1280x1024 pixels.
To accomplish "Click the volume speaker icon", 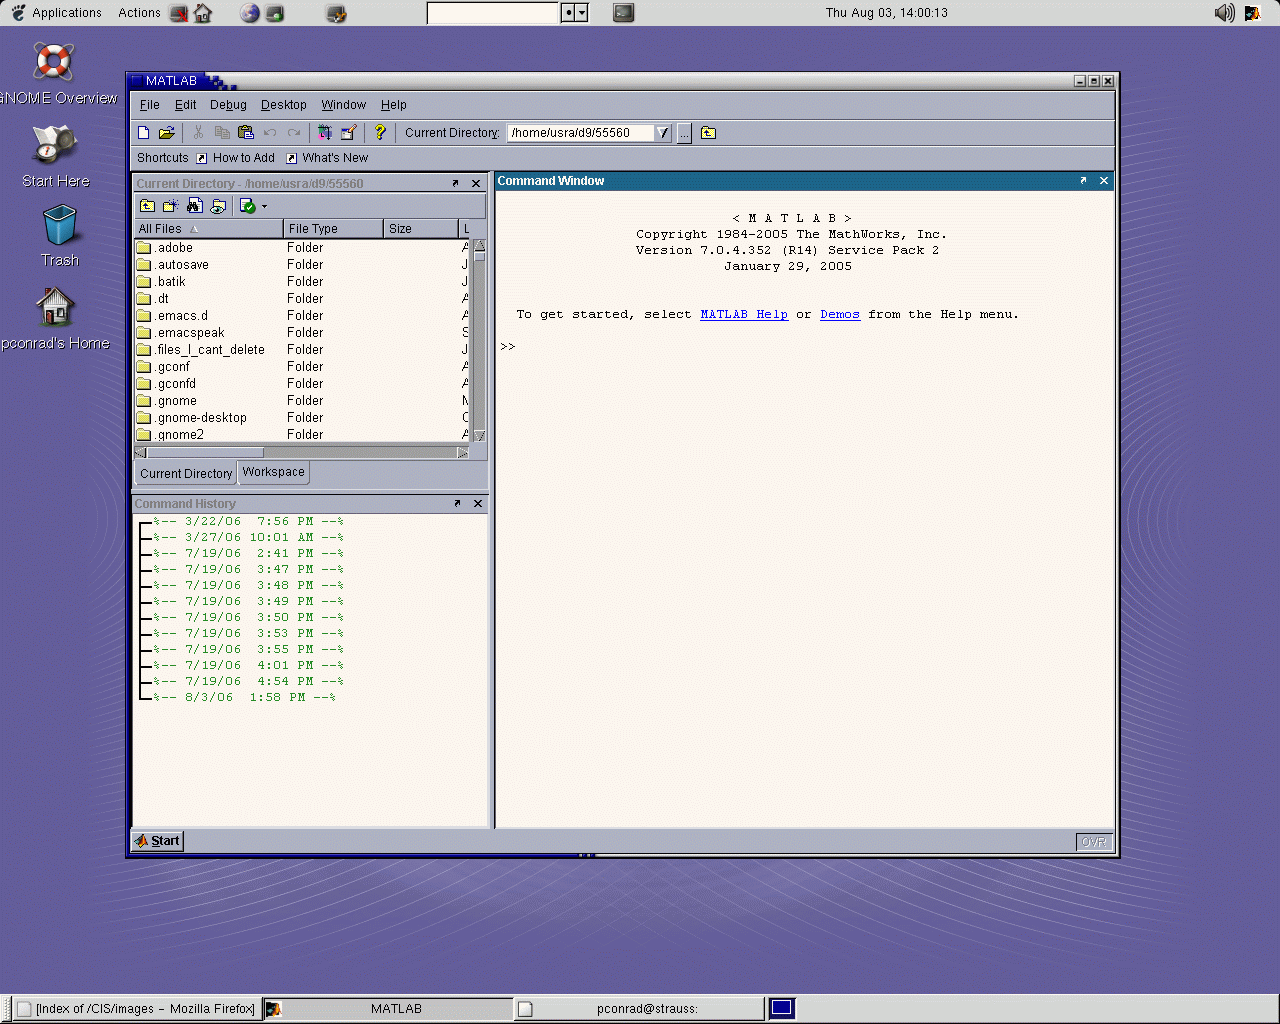I will click(1224, 13).
